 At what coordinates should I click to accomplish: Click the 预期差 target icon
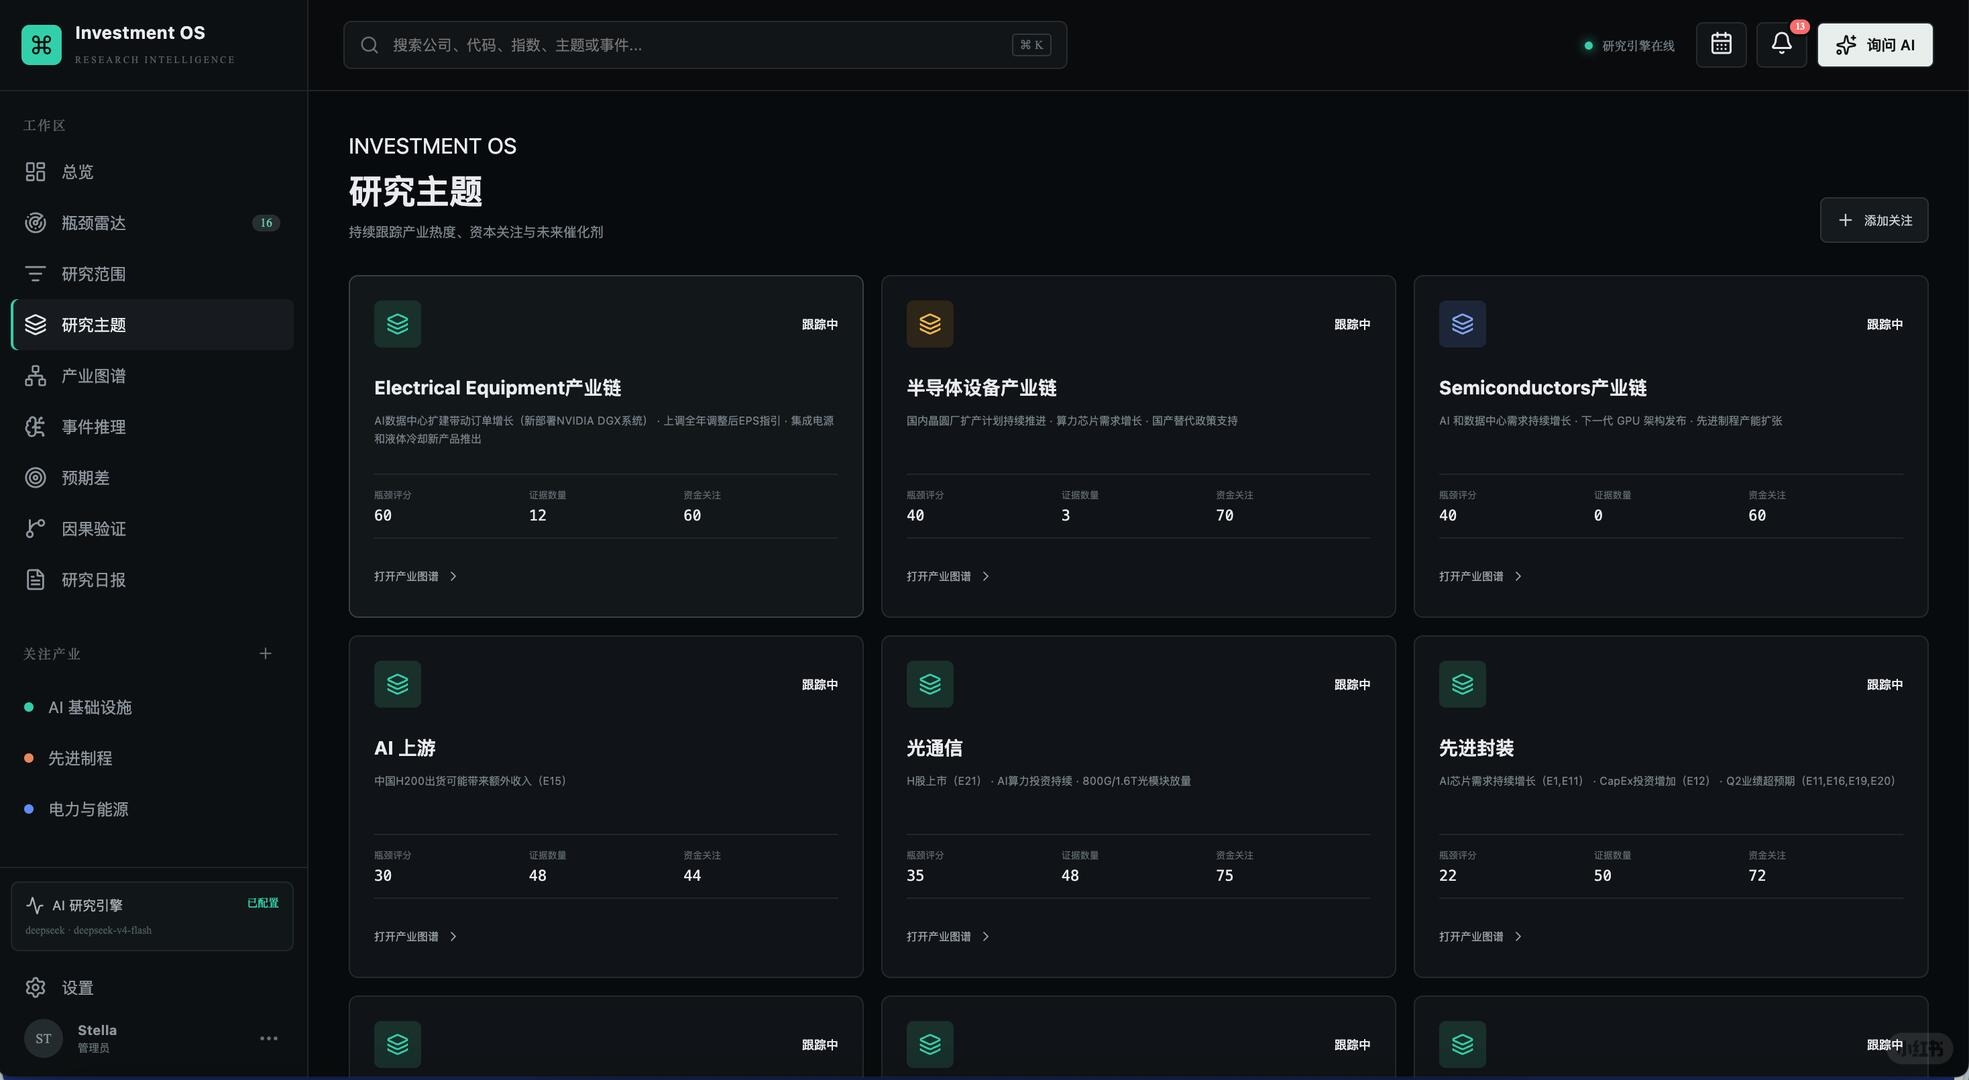click(36, 478)
